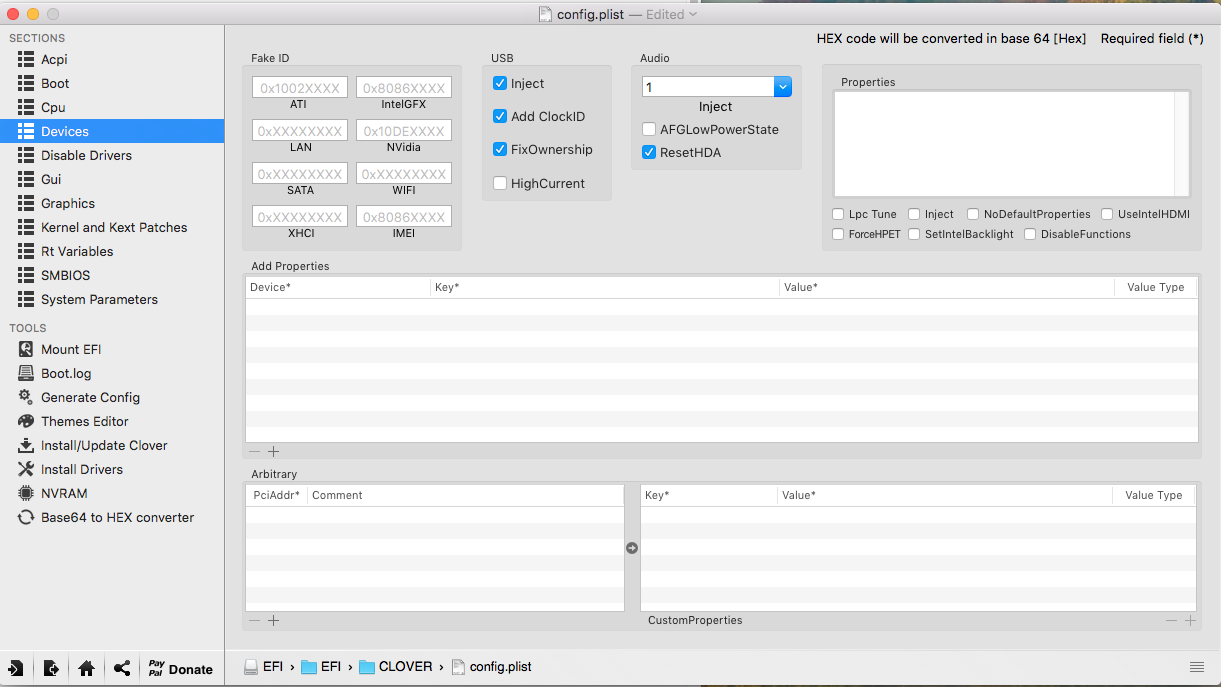This screenshot has height=687, width=1221.
Task: Click the LAN Fake ID field
Action: pos(300,130)
